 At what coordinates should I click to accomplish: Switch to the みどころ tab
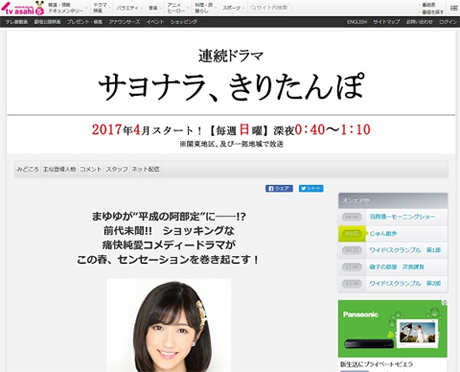click(x=28, y=169)
